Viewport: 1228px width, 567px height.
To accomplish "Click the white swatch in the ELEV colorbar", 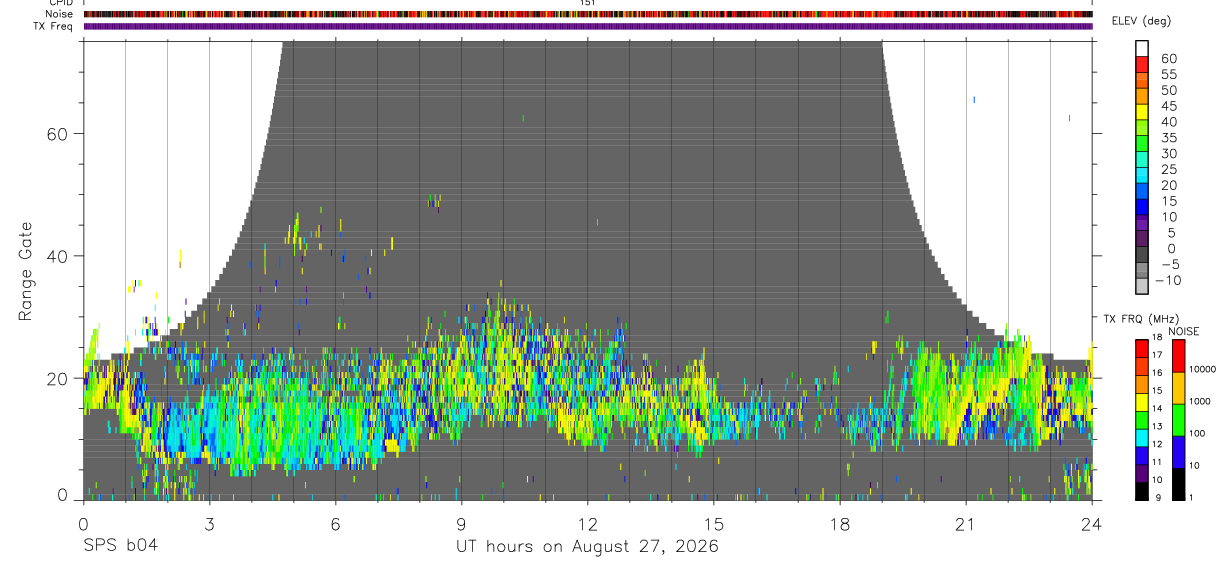I will pos(1142,47).
